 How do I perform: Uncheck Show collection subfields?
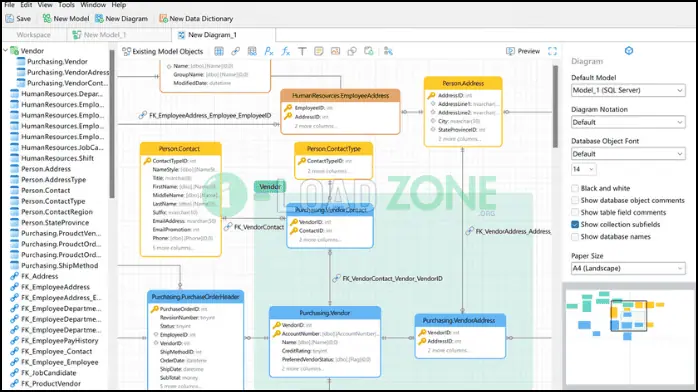tap(575, 225)
